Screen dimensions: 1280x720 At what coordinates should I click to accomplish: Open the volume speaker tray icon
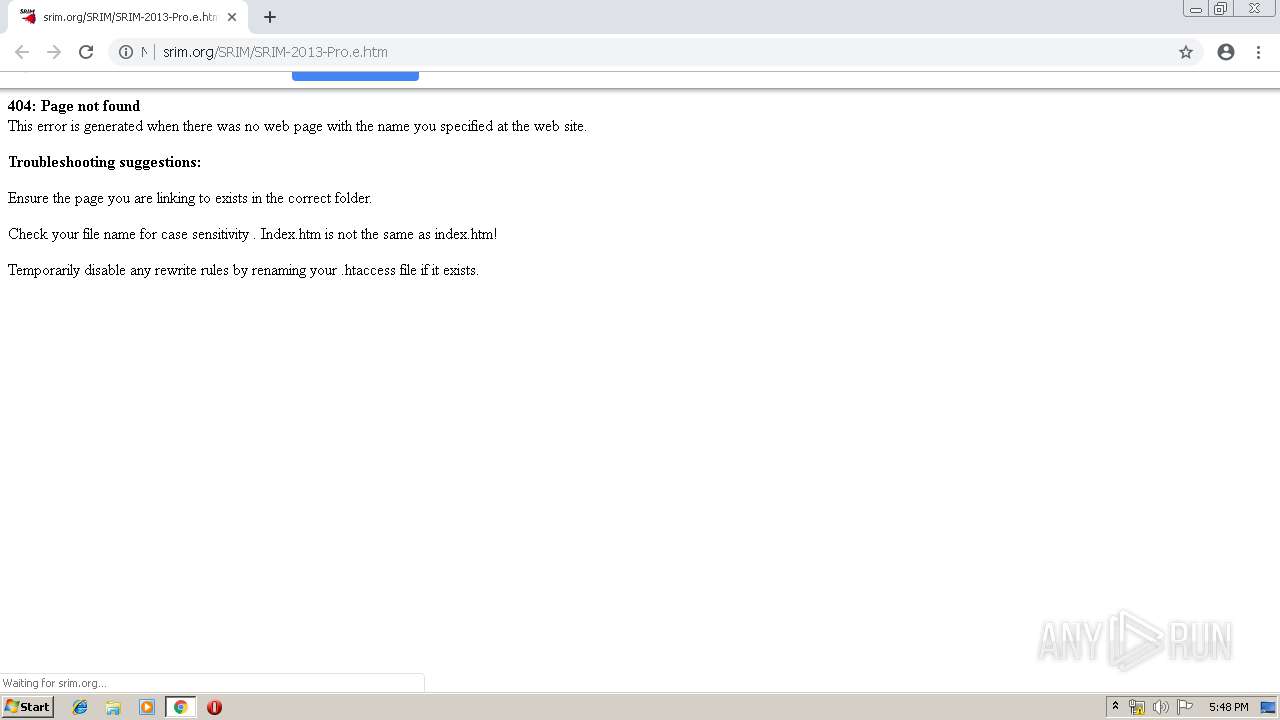(1161, 707)
